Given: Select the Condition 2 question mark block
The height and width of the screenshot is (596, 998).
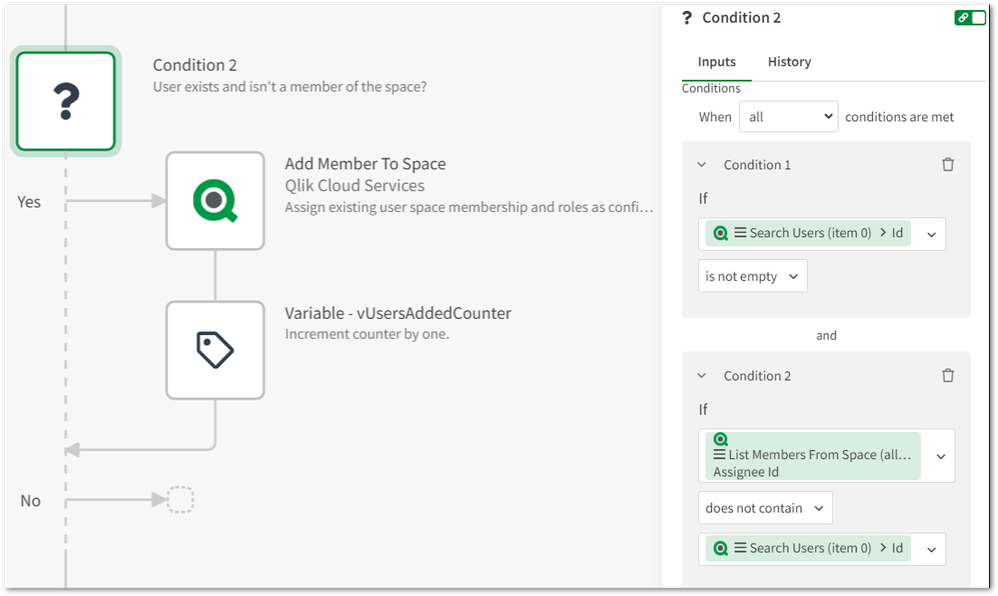Looking at the screenshot, I should coord(65,101).
